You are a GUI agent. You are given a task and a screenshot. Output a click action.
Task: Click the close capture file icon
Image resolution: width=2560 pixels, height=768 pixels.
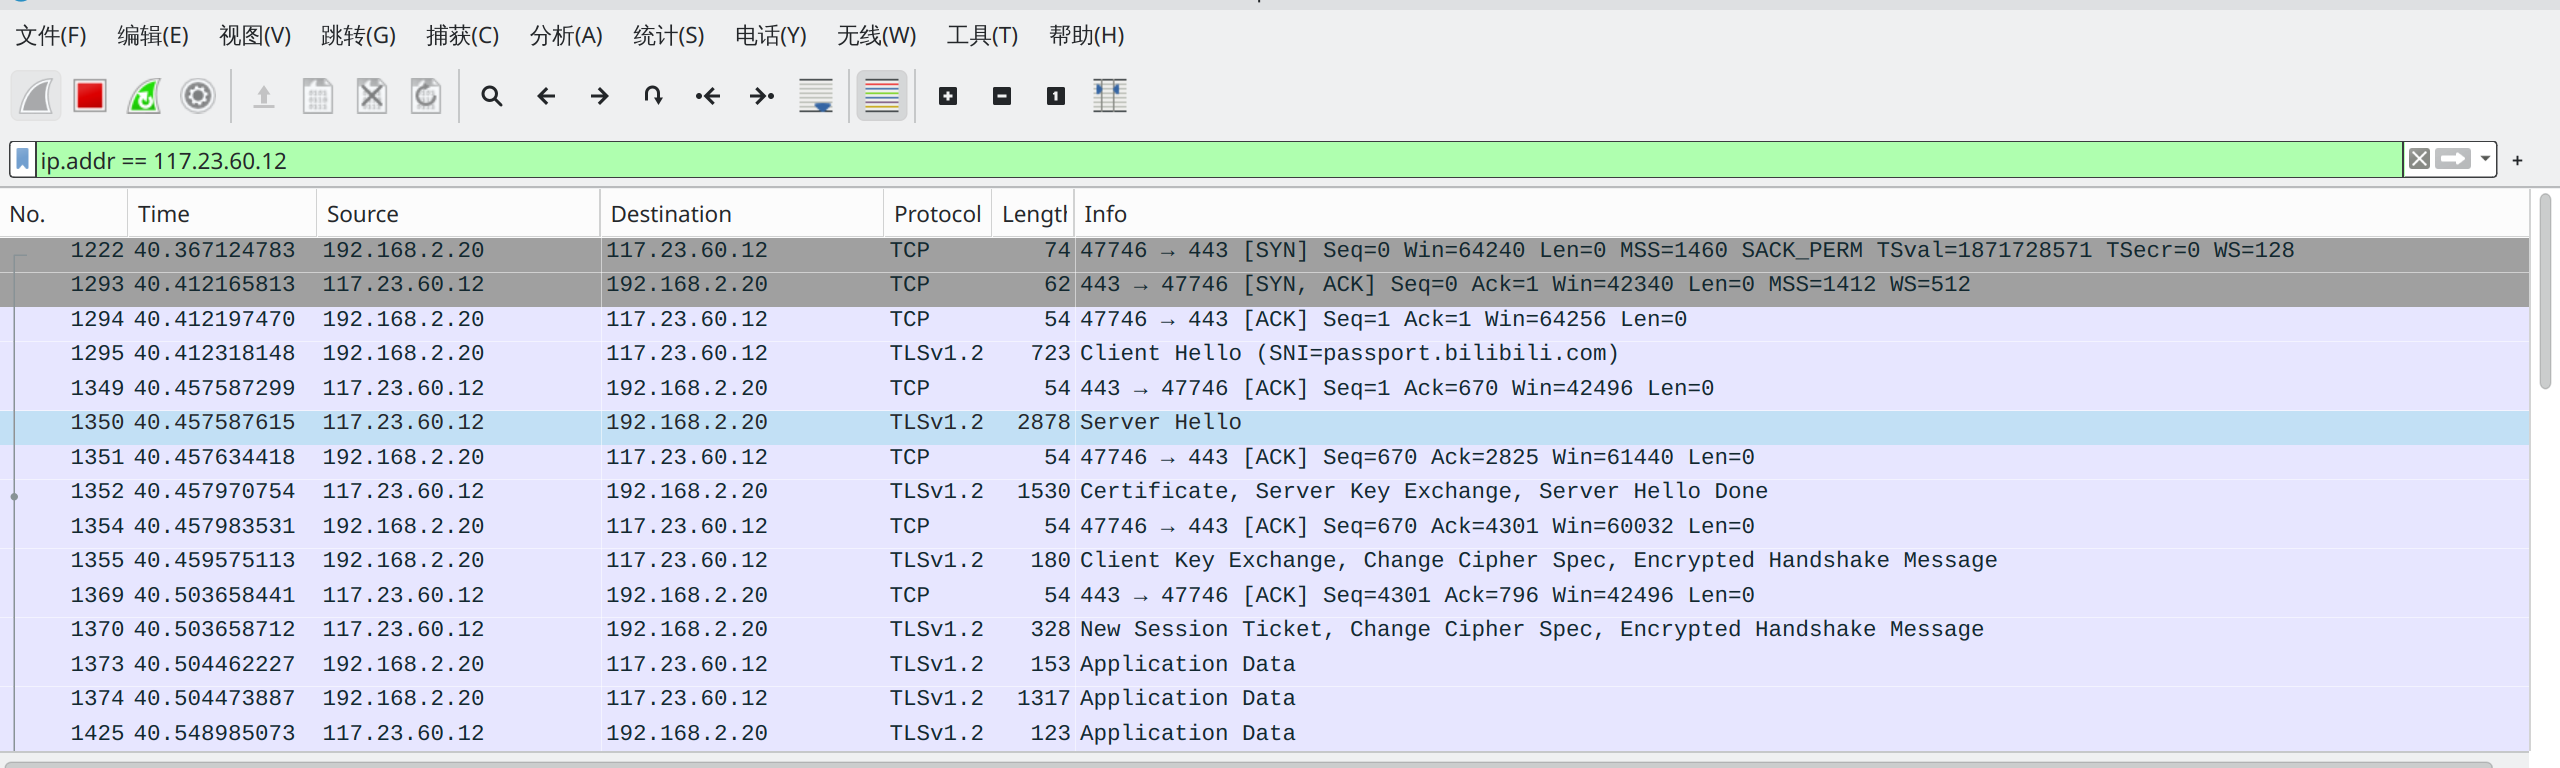click(x=372, y=96)
